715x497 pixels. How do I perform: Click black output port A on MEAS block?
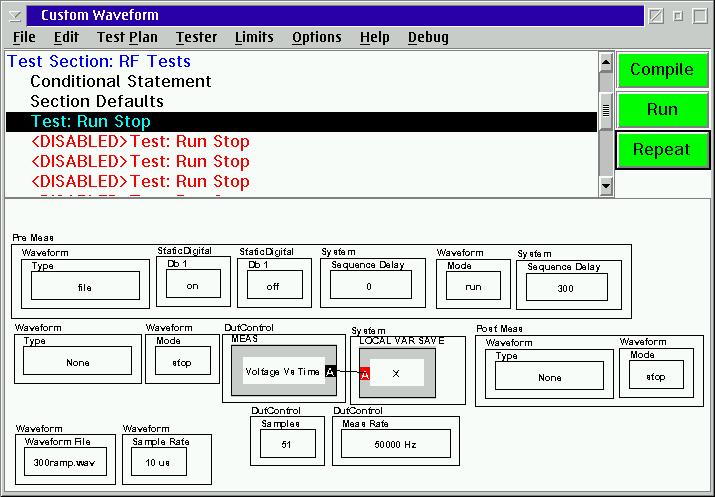click(x=331, y=372)
